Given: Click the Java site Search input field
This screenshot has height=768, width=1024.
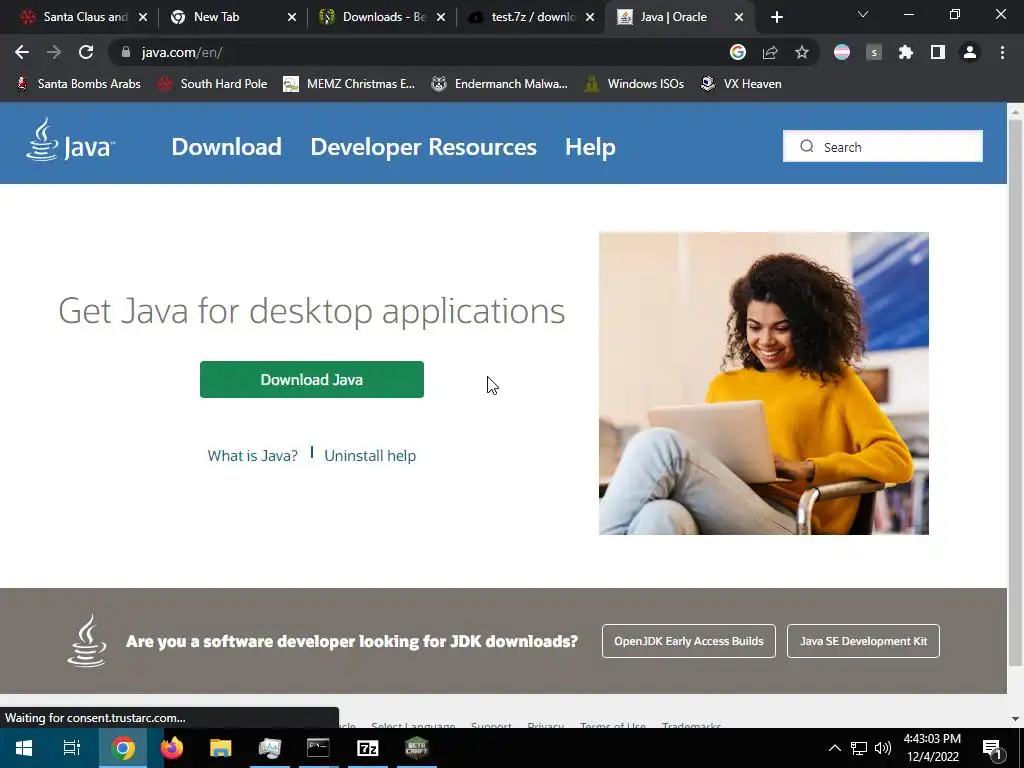Looking at the screenshot, I should coord(883,146).
